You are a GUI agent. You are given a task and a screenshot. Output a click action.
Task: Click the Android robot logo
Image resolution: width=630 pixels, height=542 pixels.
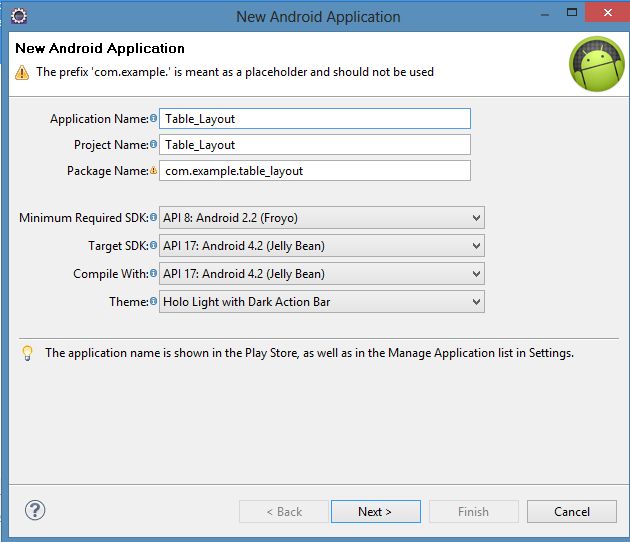596,63
